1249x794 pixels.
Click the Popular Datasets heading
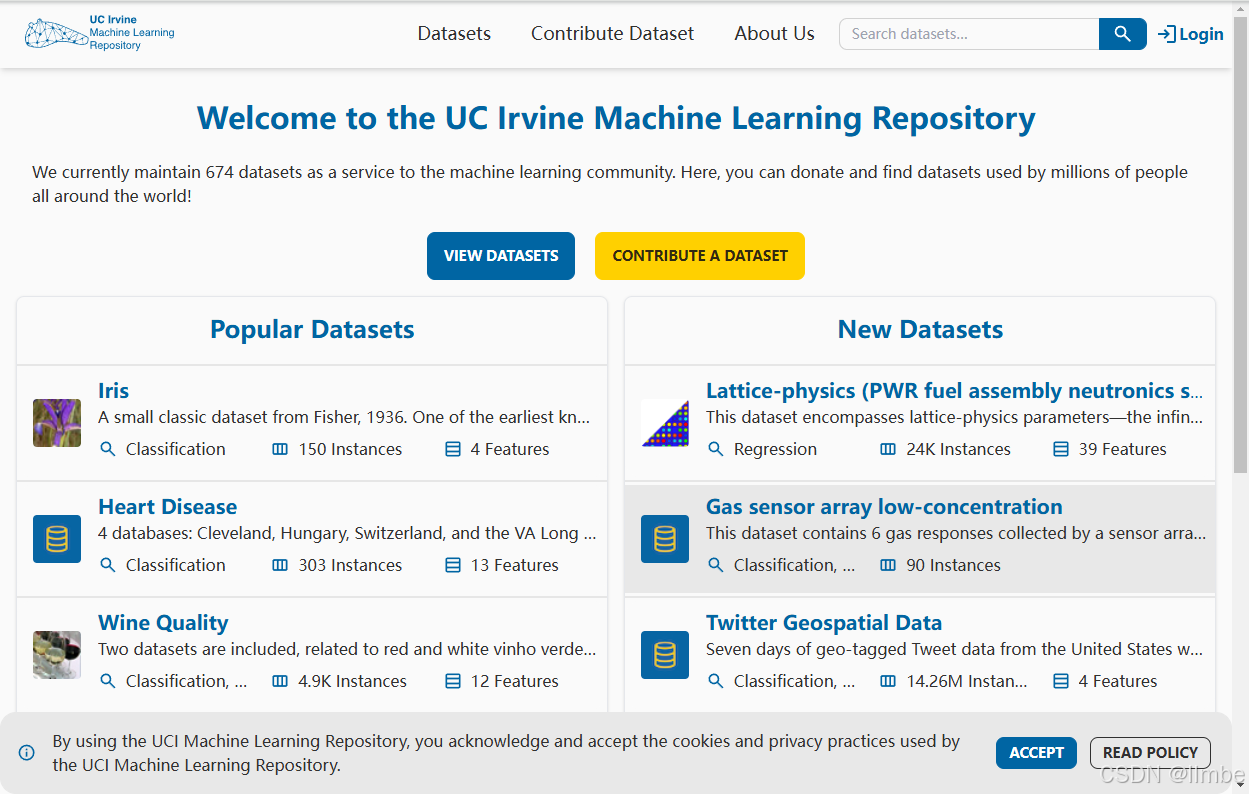point(312,330)
